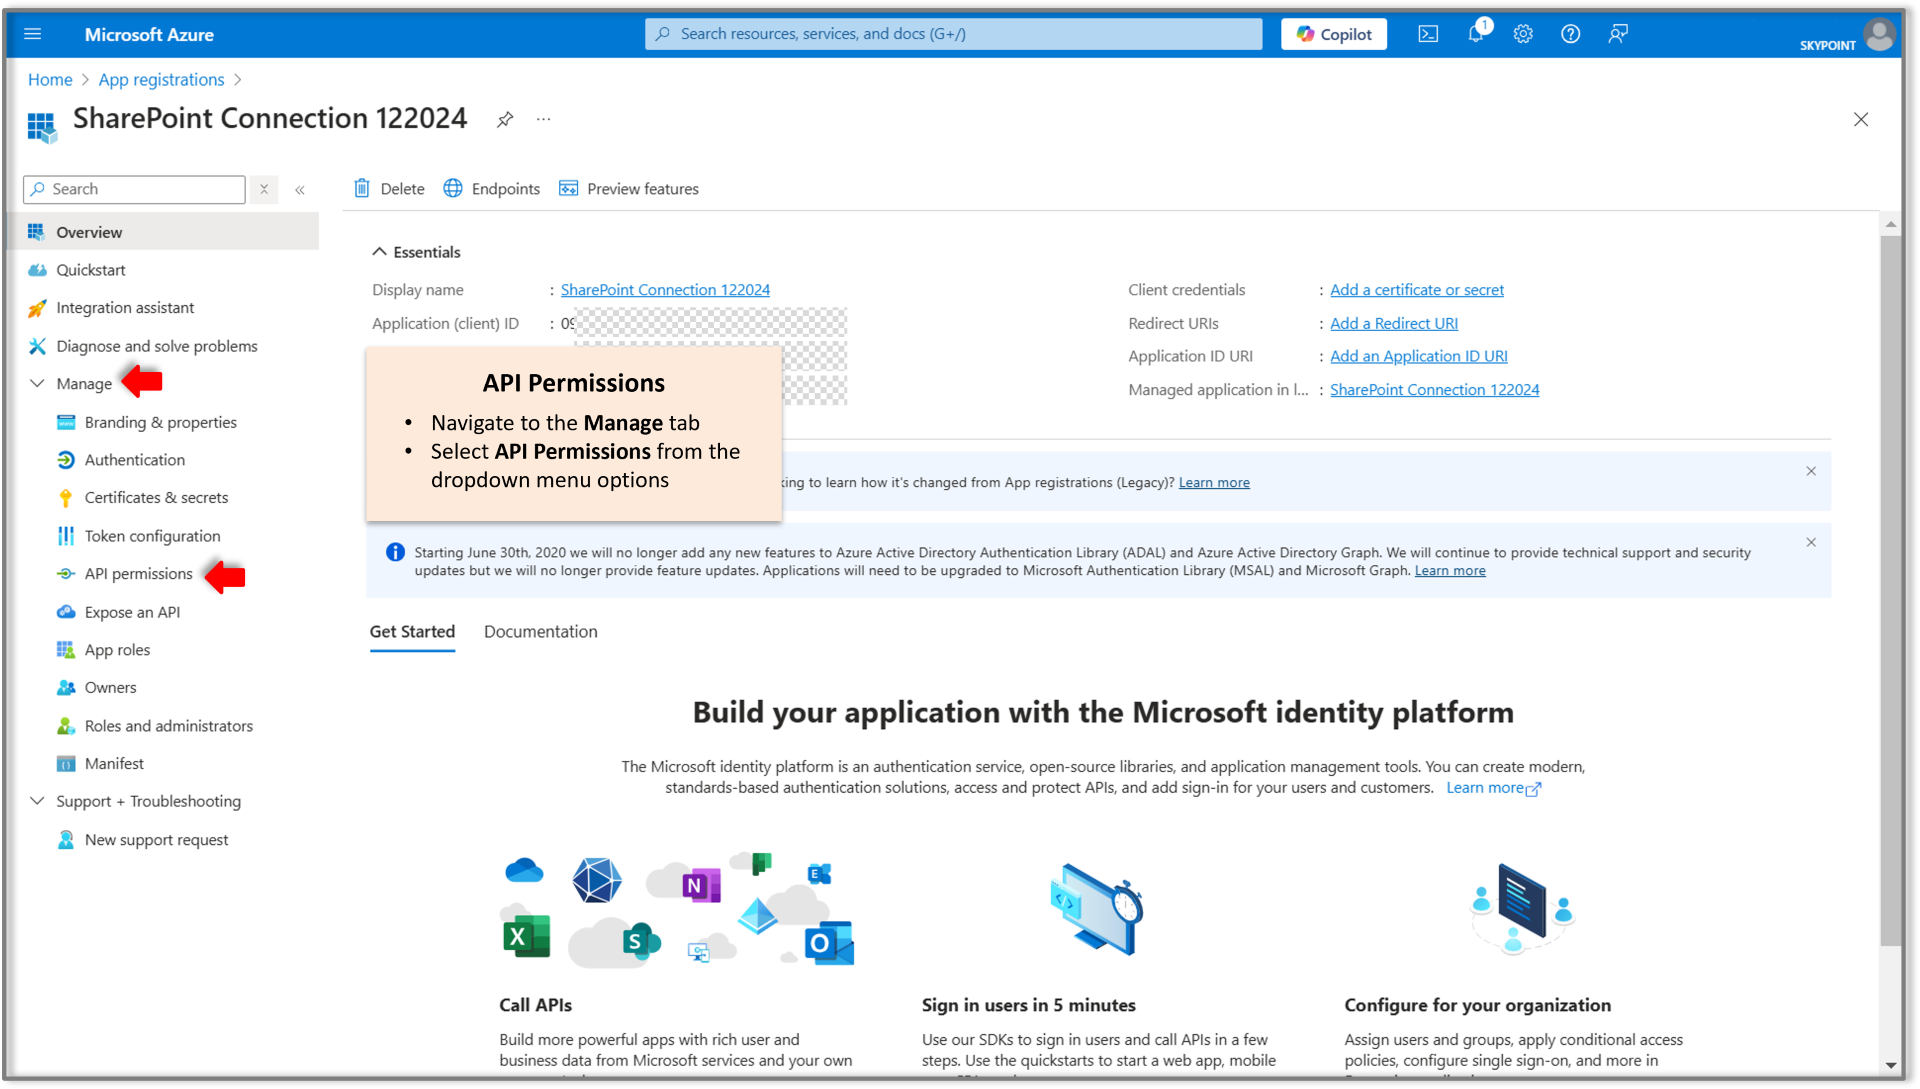Viewport: 1920px width, 1089px height.
Task: Open the Authentication page
Action: click(x=135, y=460)
